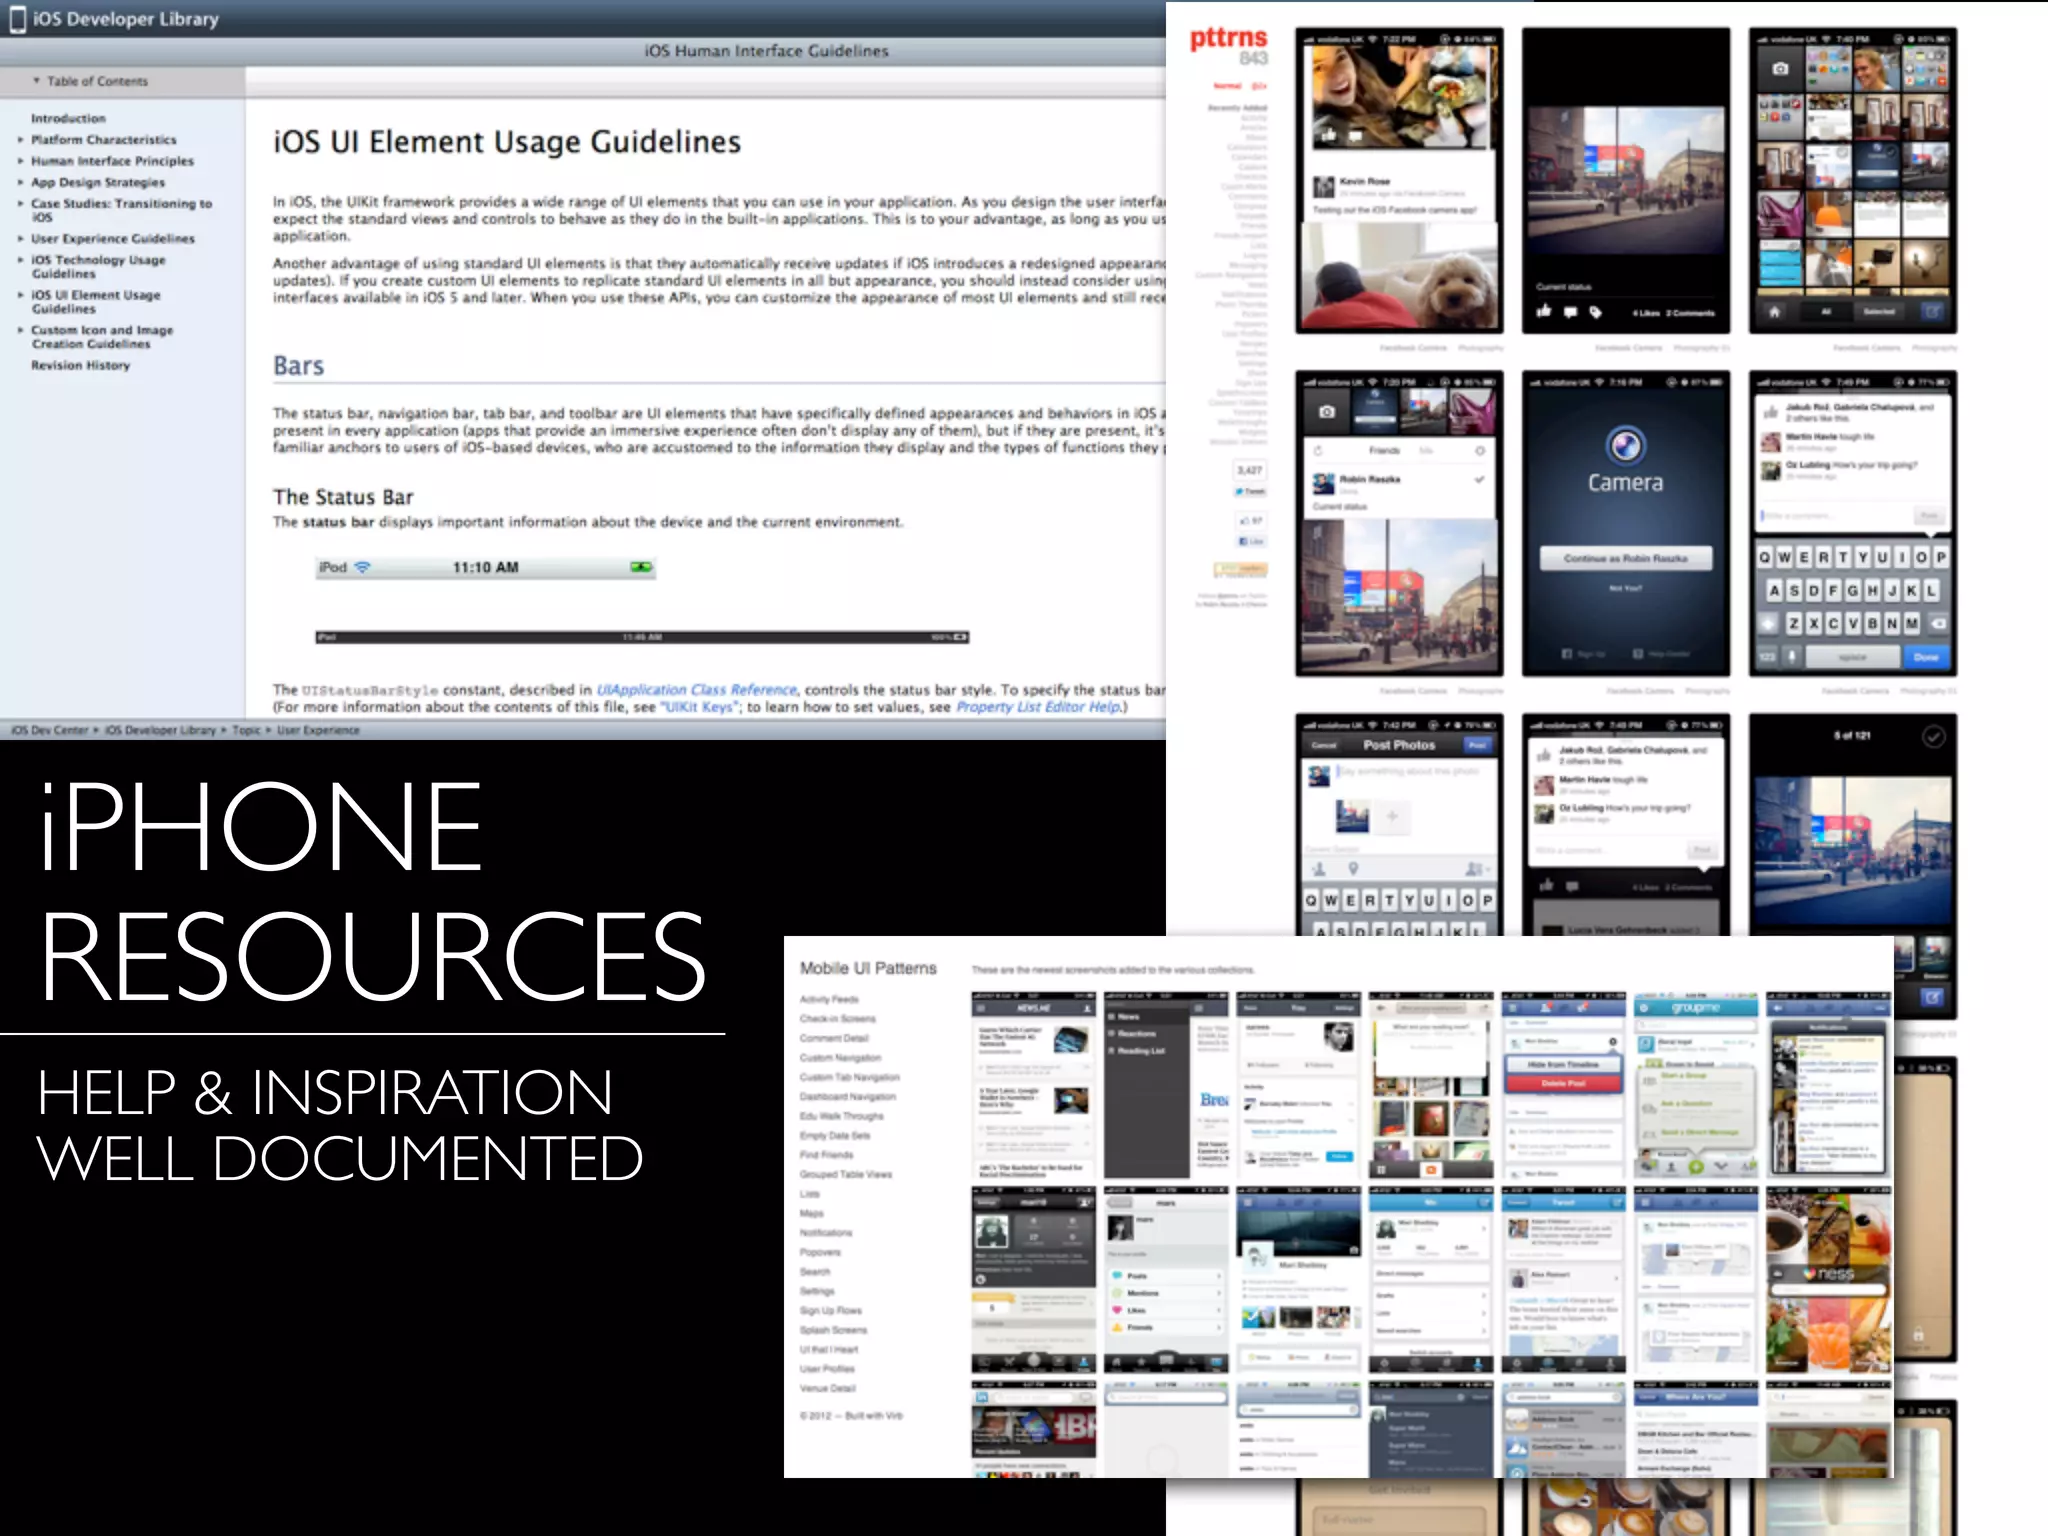Select Recently Added in pttrns category list

[1238, 108]
